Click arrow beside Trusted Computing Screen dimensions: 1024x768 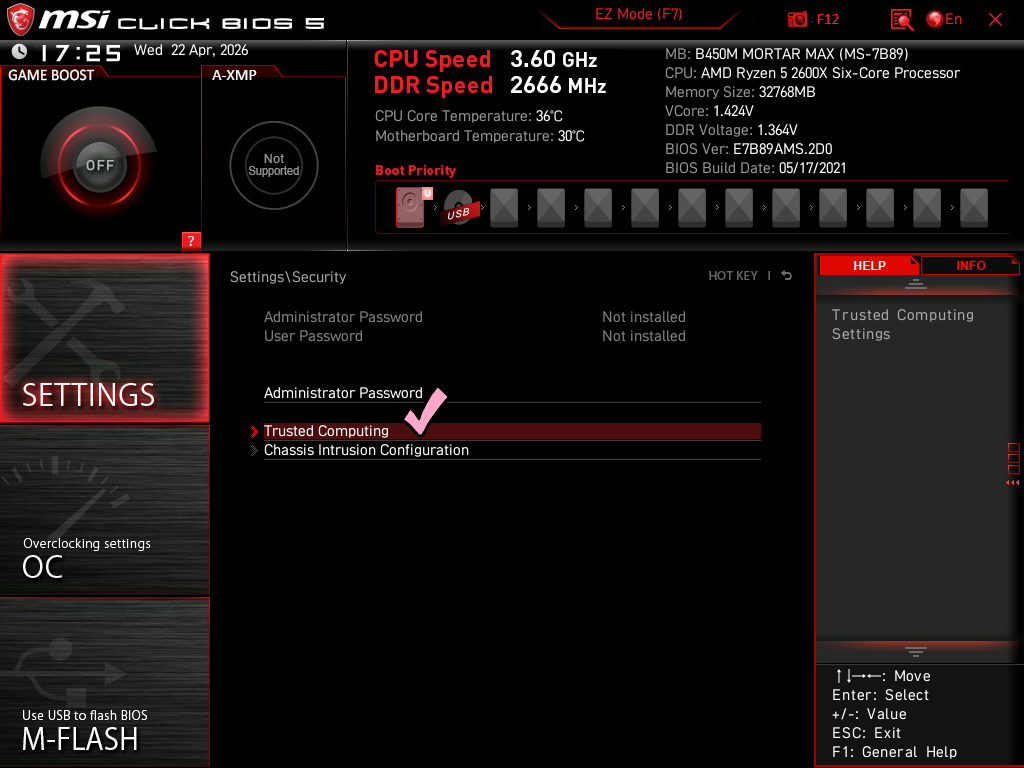(254, 431)
